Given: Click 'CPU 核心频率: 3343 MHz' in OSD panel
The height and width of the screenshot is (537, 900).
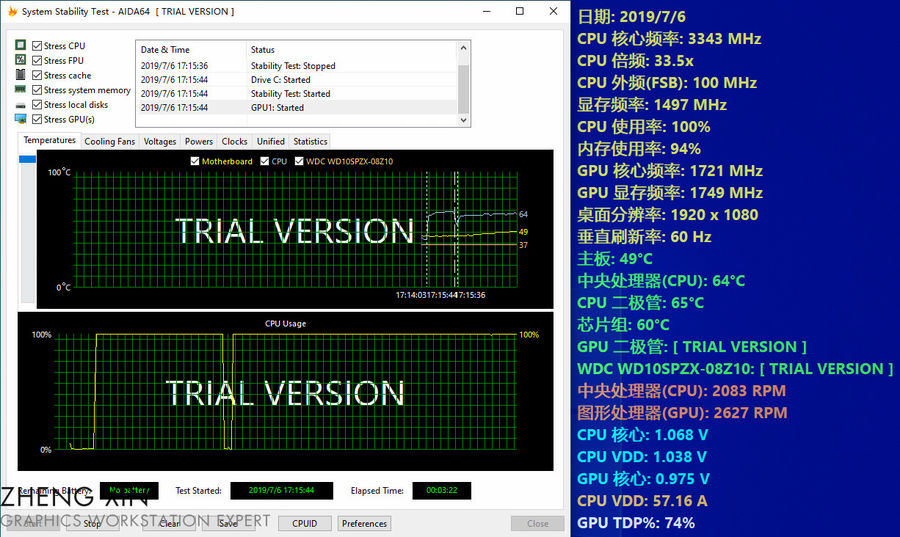Looking at the screenshot, I should click(669, 38).
